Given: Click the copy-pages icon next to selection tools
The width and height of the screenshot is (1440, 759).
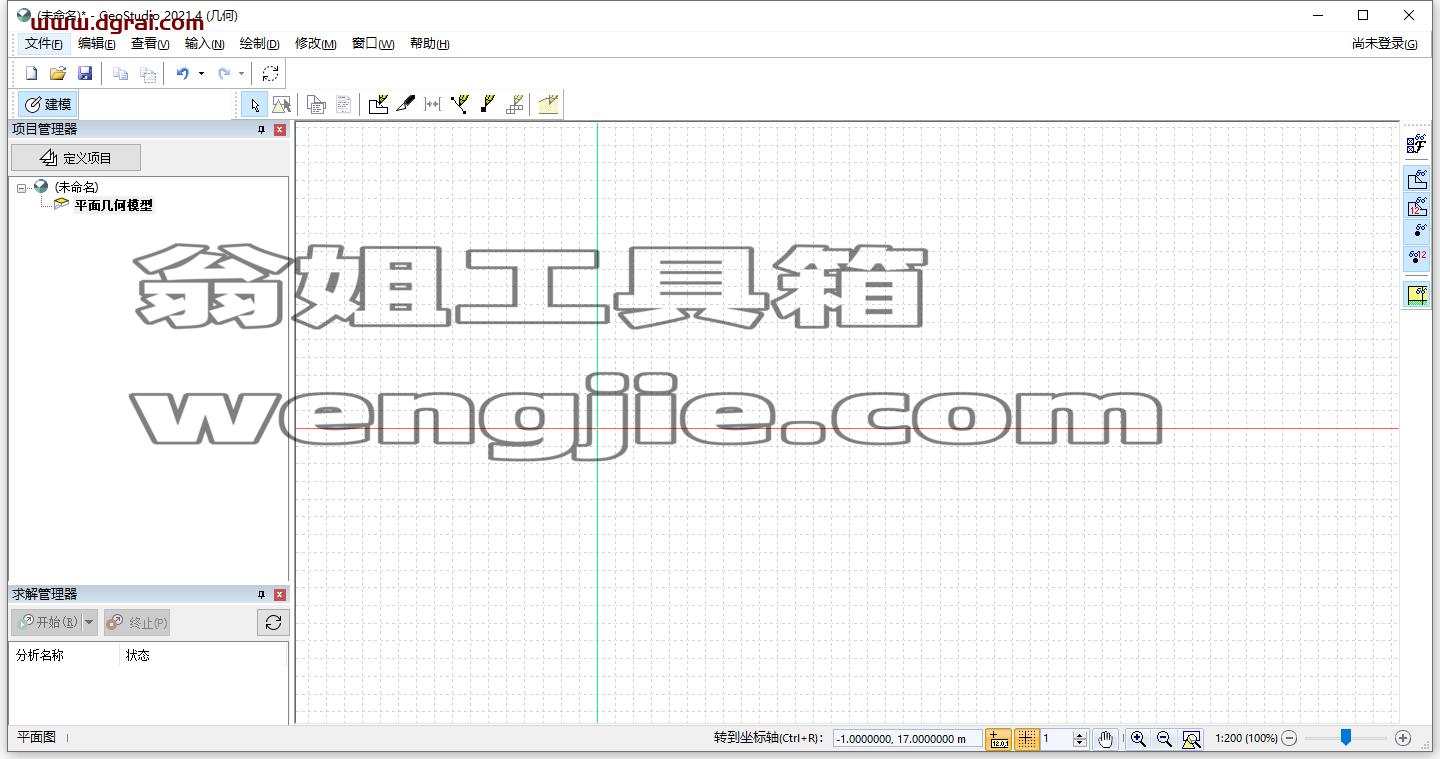Looking at the screenshot, I should coord(316,104).
